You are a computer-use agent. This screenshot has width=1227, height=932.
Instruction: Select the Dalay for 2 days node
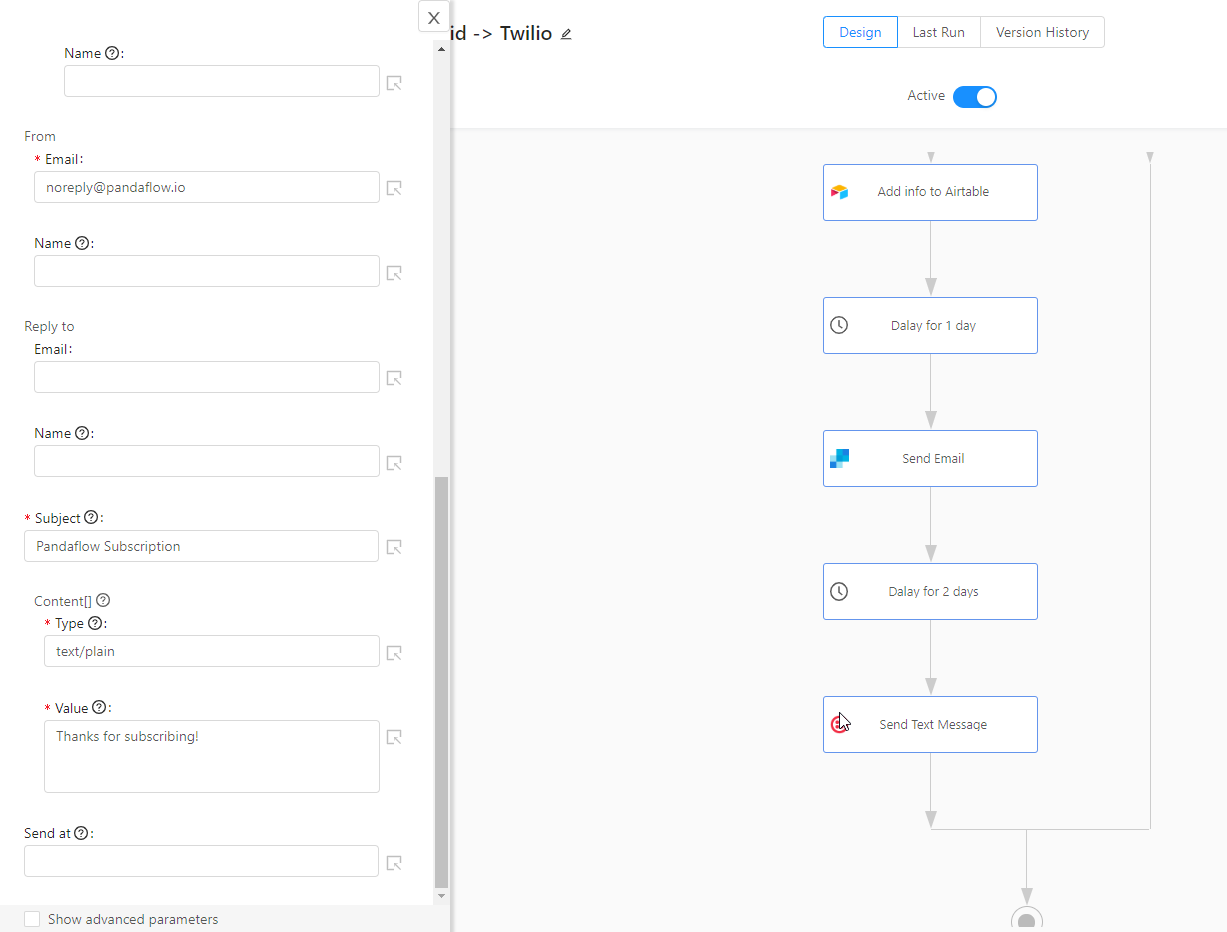point(930,591)
